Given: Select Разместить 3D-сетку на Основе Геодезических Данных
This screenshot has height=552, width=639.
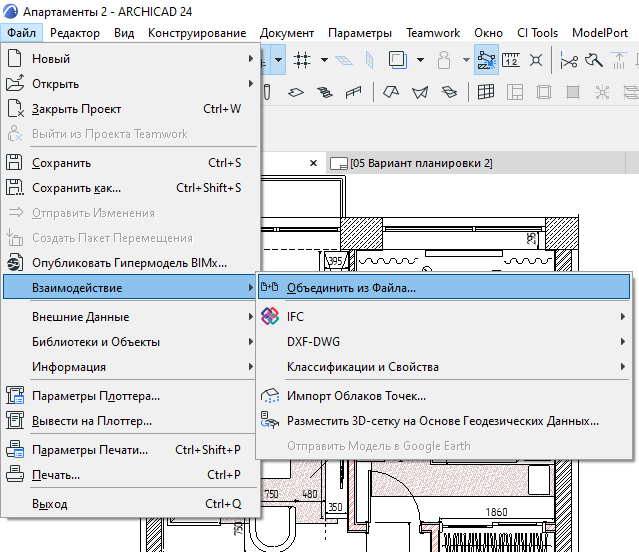Looking at the screenshot, I should click(x=444, y=420).
